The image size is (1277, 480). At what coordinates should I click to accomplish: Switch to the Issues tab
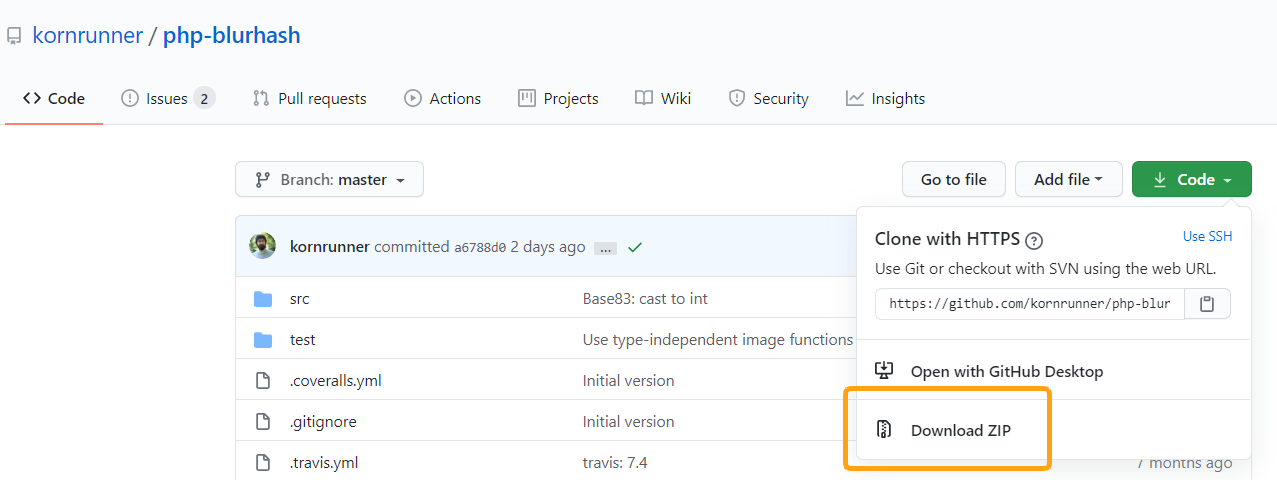point(167,98)
